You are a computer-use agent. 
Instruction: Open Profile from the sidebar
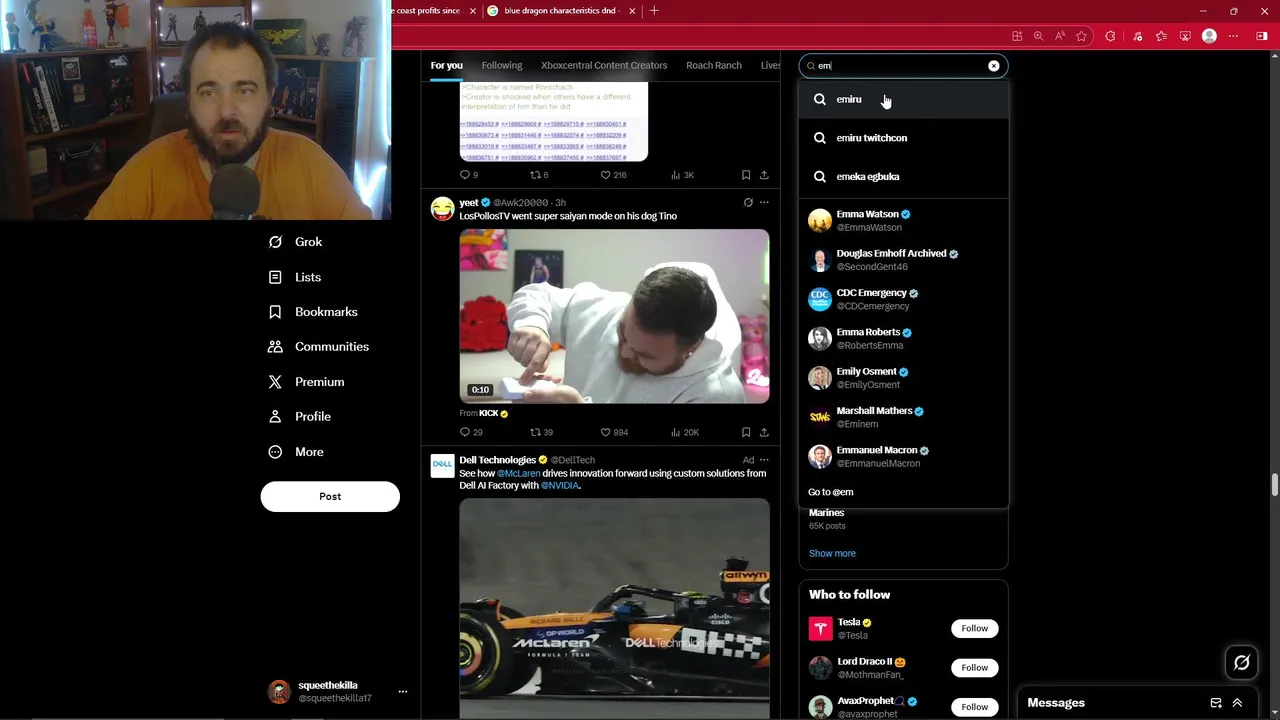point(299,417)
